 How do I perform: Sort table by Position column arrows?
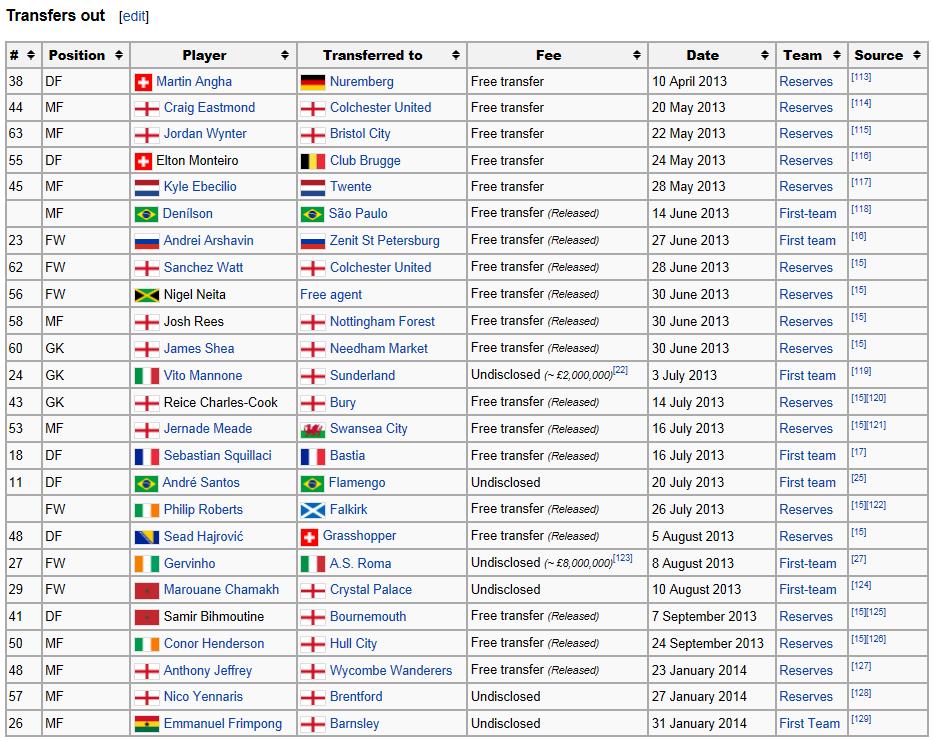(119, 56)
